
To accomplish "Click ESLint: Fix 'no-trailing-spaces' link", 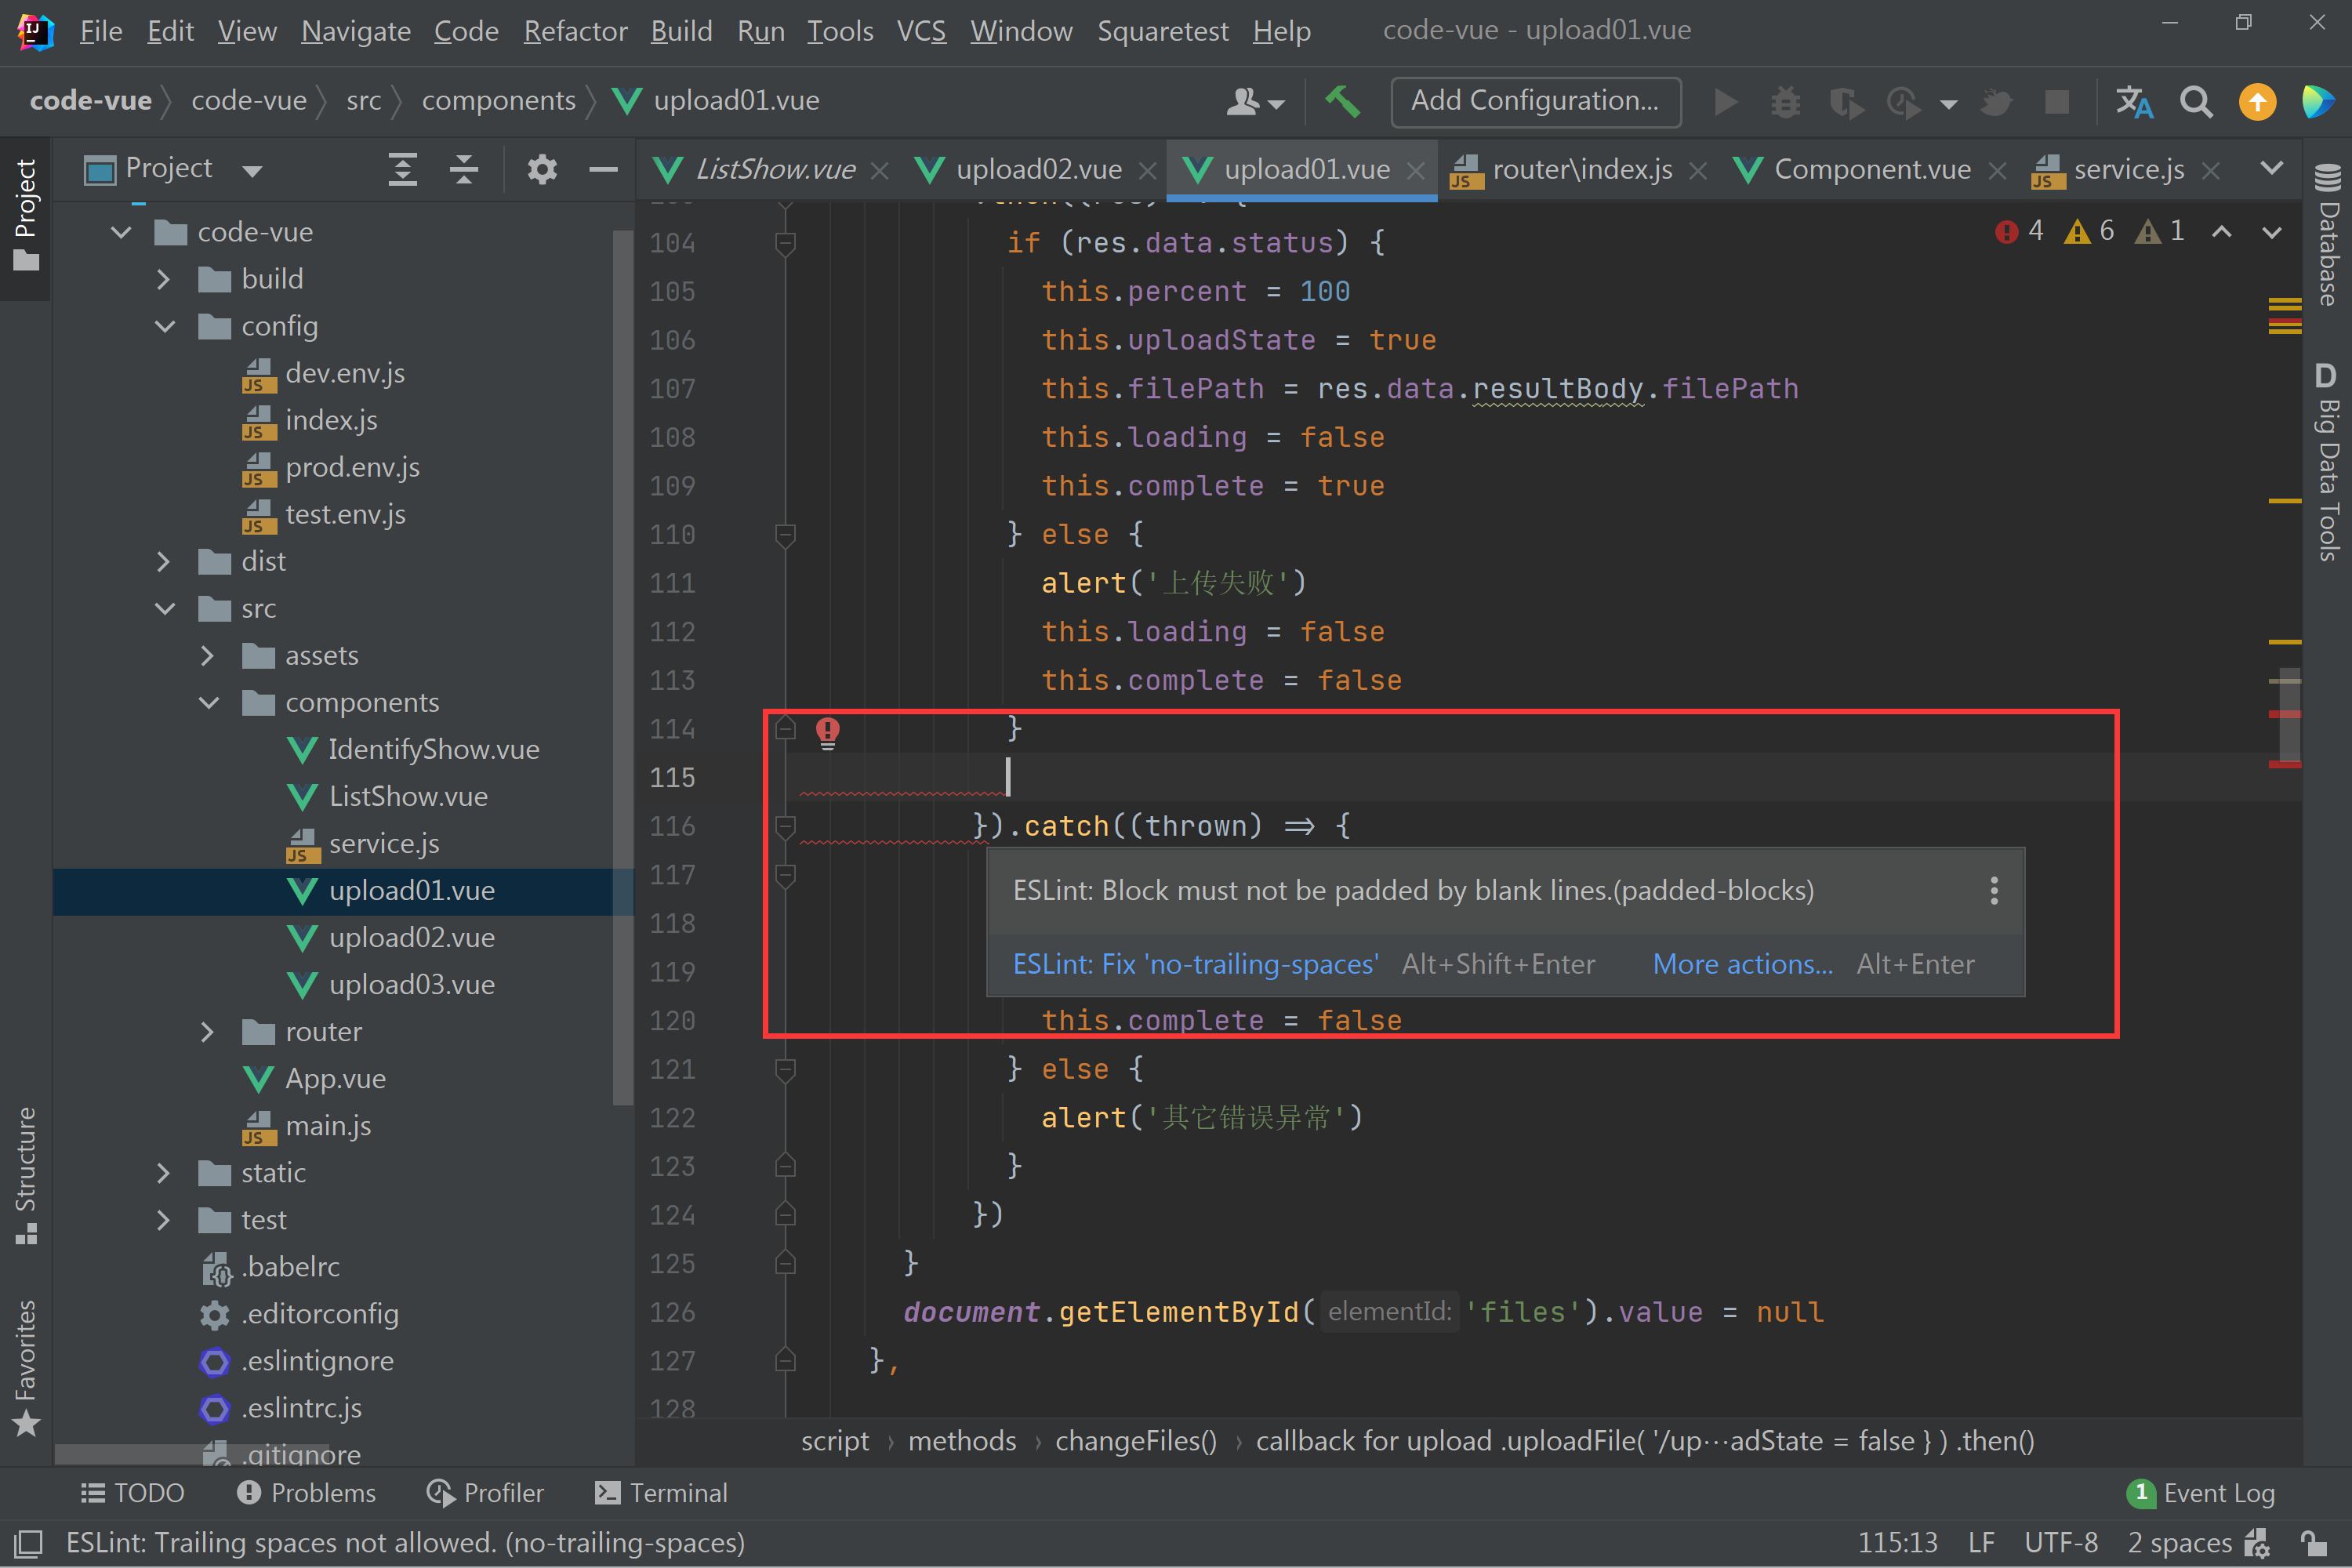I will [1195, 963].
